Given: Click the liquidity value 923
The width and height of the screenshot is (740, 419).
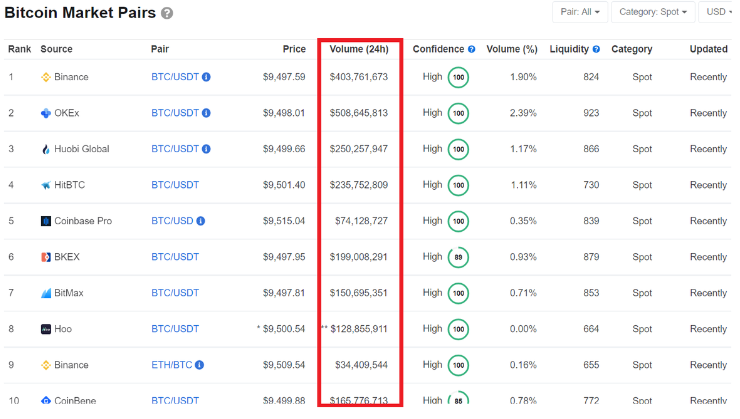Looking at the screenshot, I should point(591,113).
